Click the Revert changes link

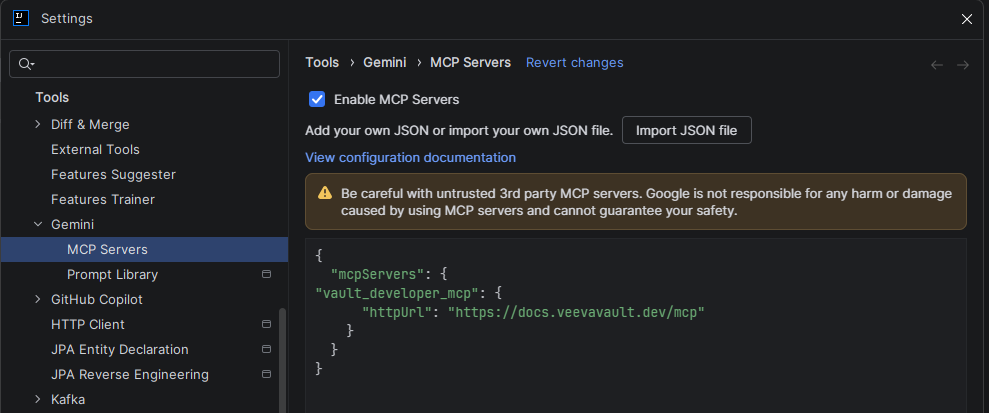pos(575,62)
